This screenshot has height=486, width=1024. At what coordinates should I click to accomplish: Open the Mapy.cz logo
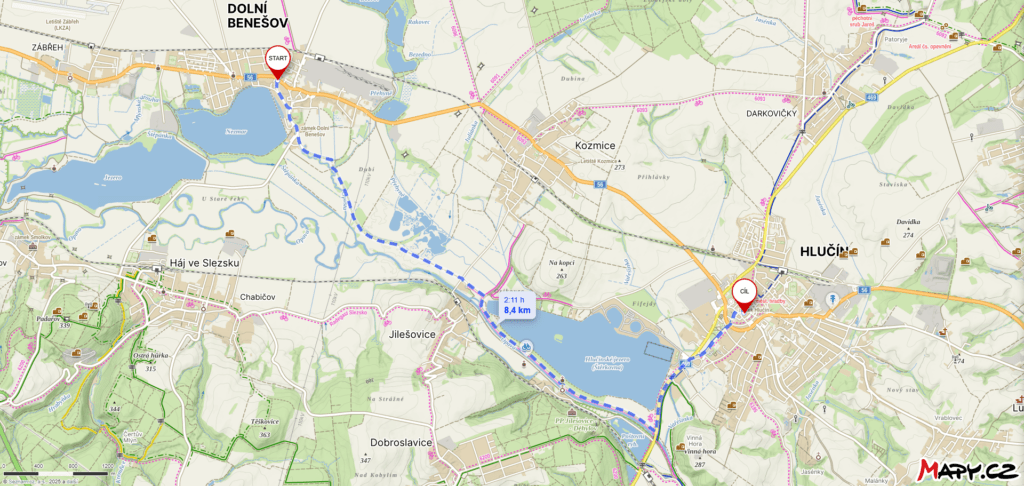(x=968, y=469)
